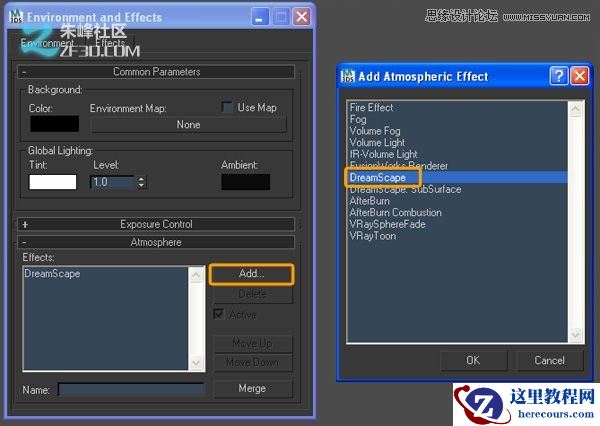The width and height of the screenshot is (600, 426).
Task: Select Fire Effect in the list
Action: (x=371, y=108)
